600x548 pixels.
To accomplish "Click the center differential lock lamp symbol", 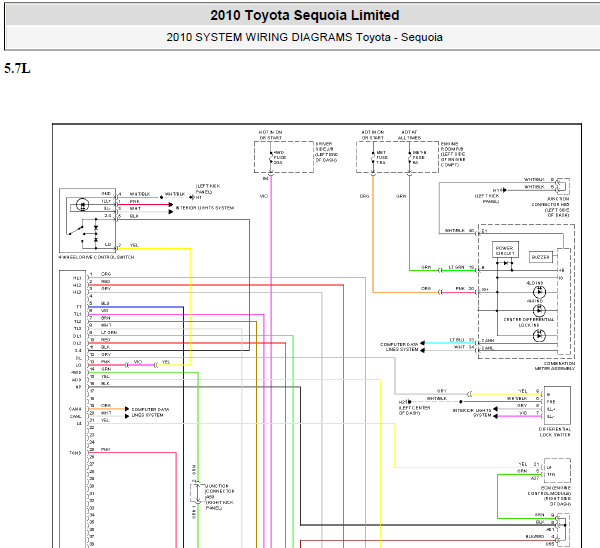I will point(540,336).
